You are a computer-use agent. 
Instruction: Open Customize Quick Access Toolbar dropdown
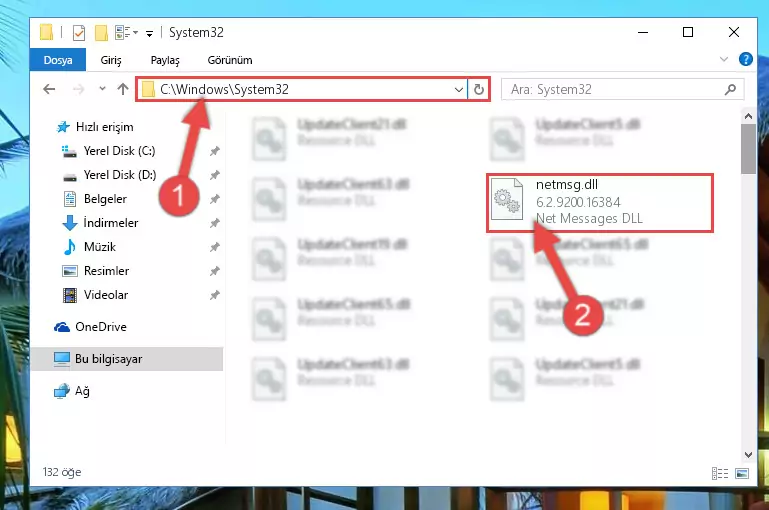click(149, 33)
